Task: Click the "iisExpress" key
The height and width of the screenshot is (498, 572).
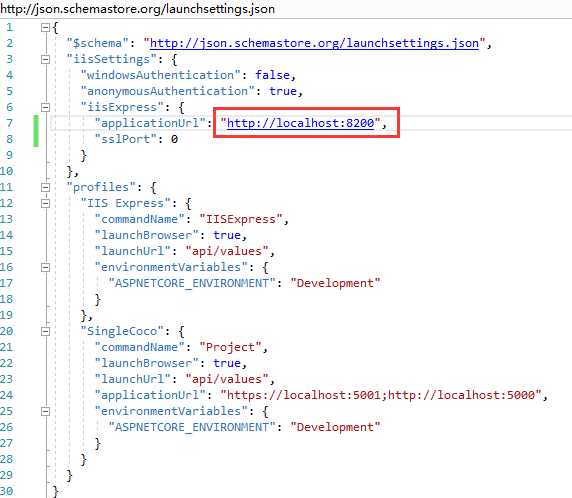Action: point(122,107)
